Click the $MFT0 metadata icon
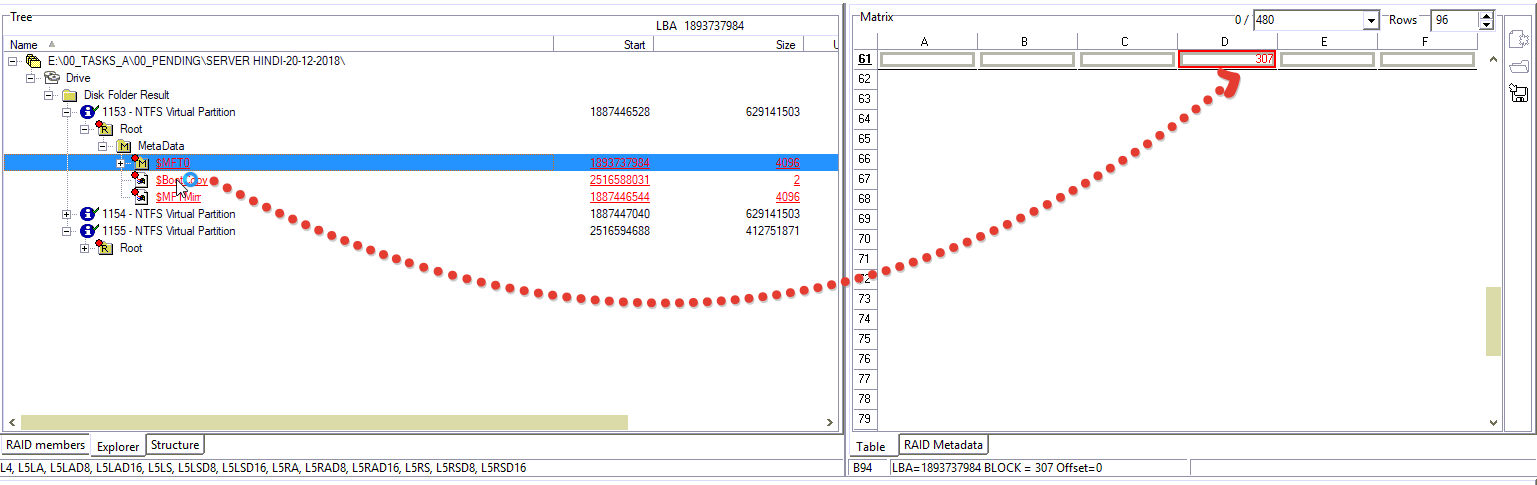The image size is (1537, 485). click(141, 163)
